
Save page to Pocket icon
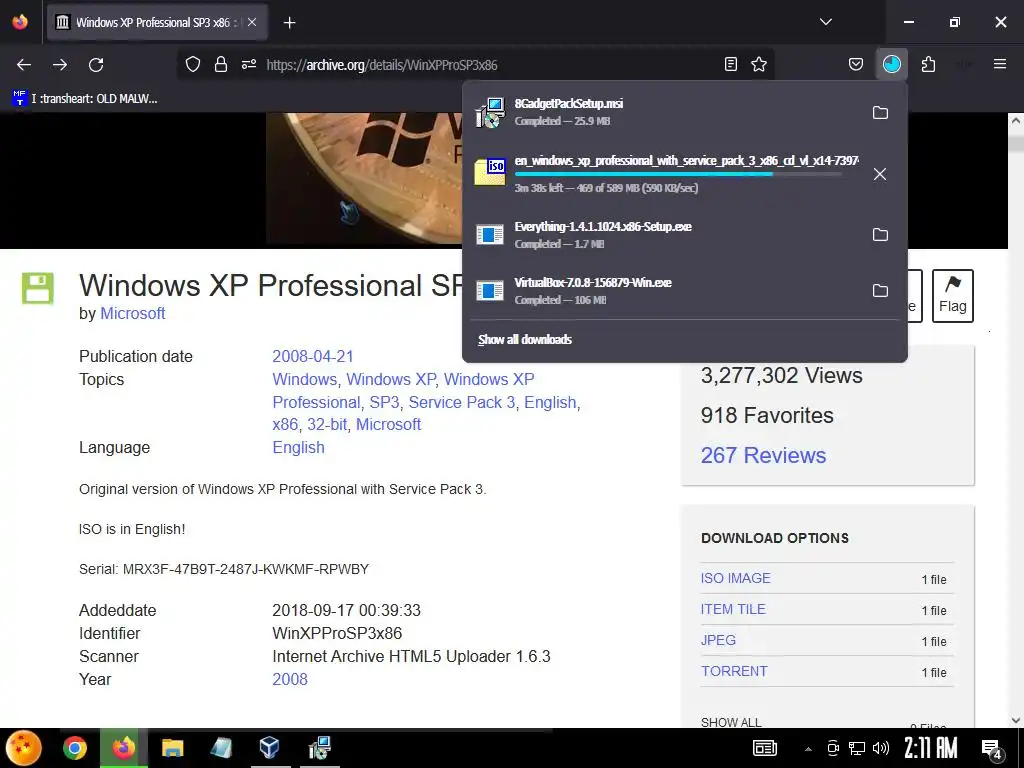856,64
